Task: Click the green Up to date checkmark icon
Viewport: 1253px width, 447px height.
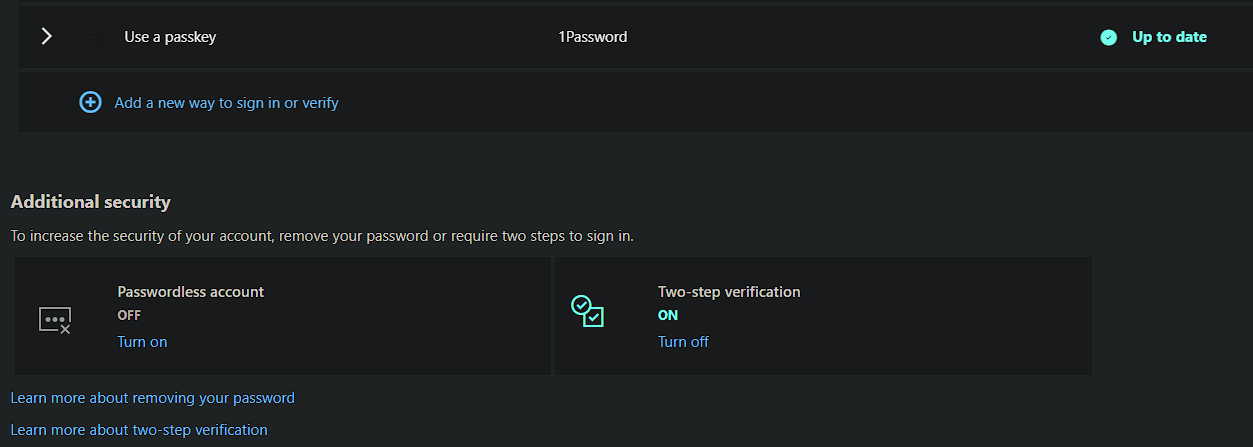Action: point(1108,38)
